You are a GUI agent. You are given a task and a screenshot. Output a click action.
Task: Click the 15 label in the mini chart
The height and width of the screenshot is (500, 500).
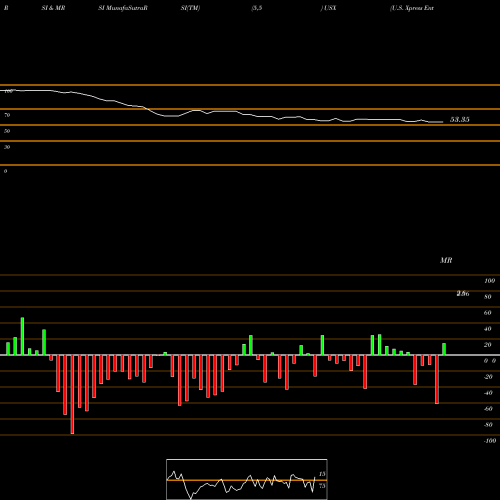click(x=322, y=474)
